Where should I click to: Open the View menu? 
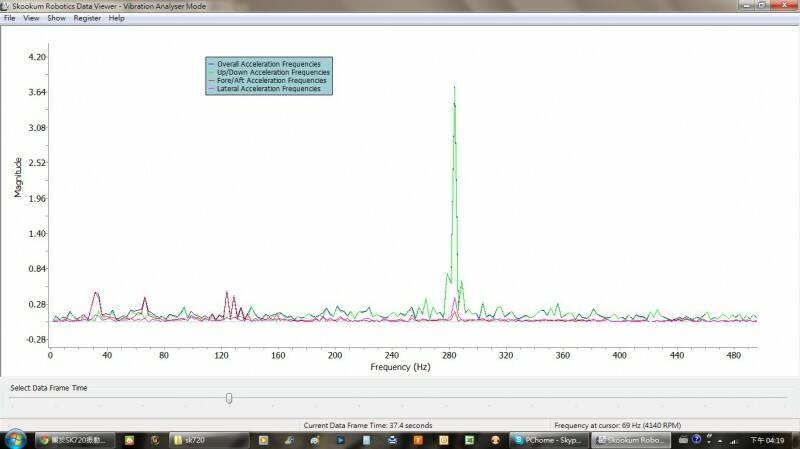click(x=31, y=18)
